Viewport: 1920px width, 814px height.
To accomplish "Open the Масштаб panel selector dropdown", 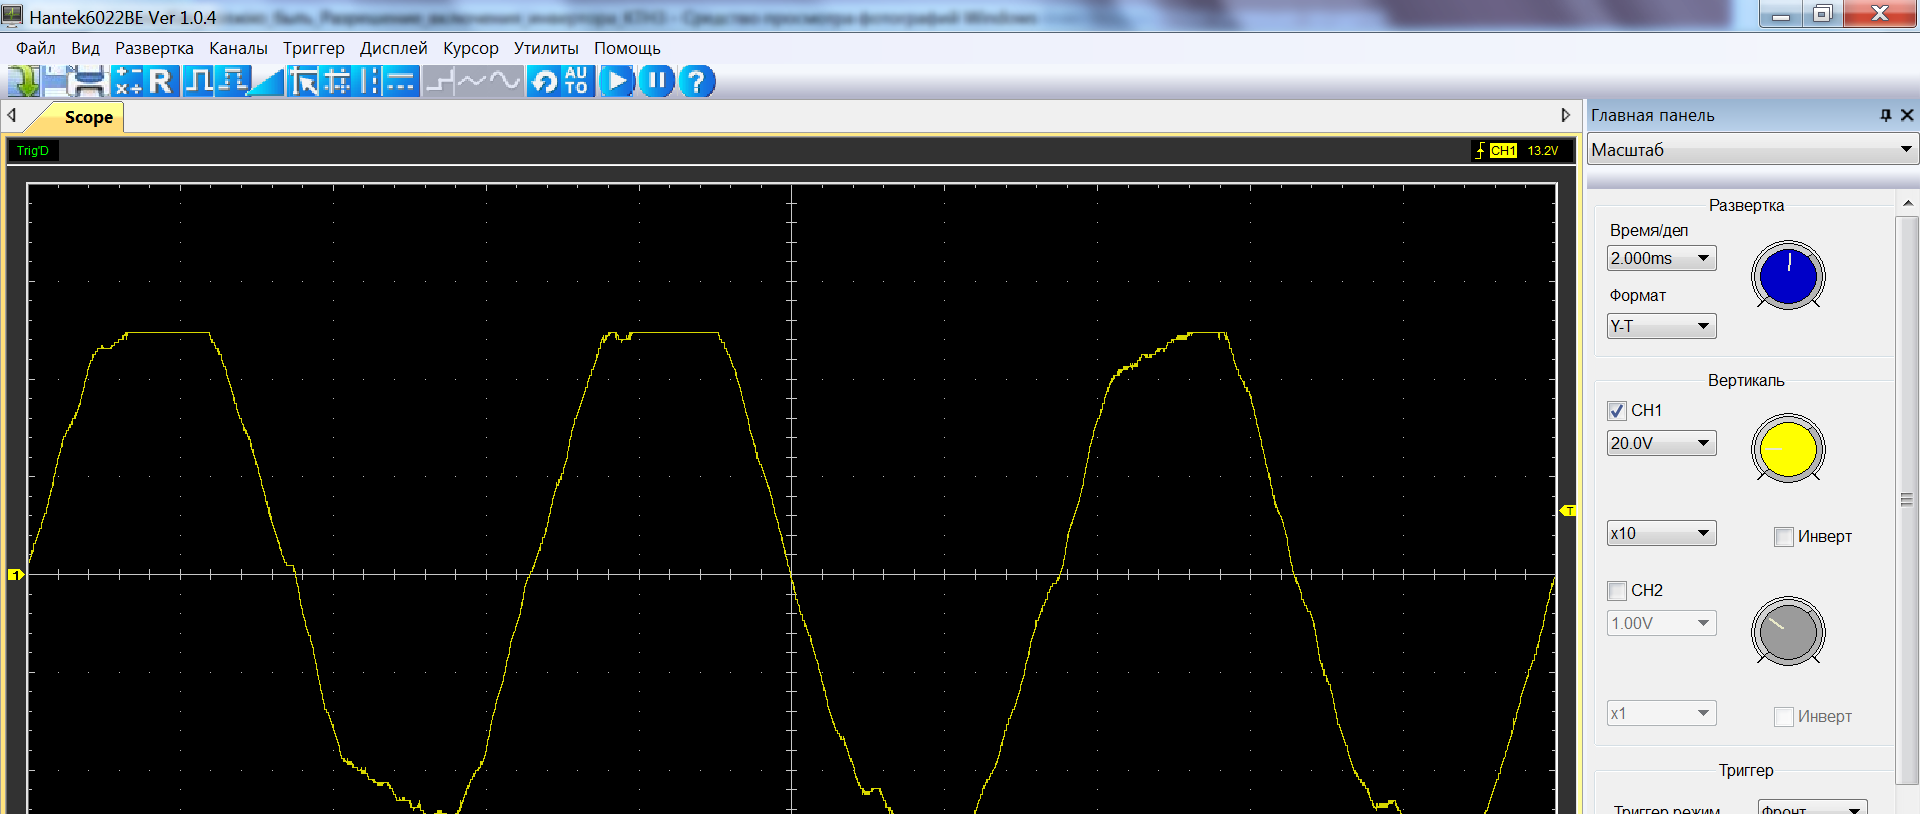I will [1751, 150].
